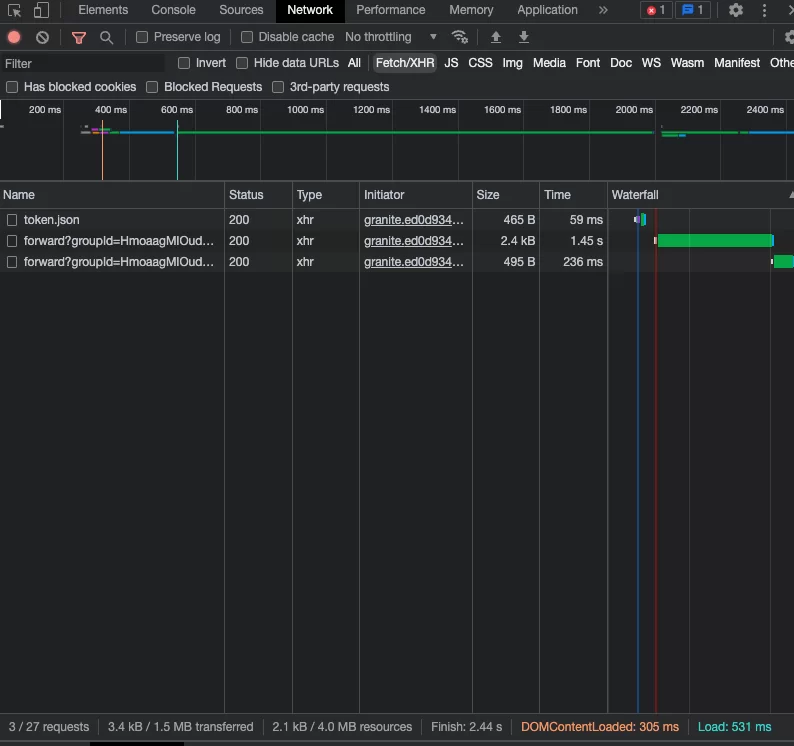
Task: Check the Disable cache option
Action: [x=247, y=37]
